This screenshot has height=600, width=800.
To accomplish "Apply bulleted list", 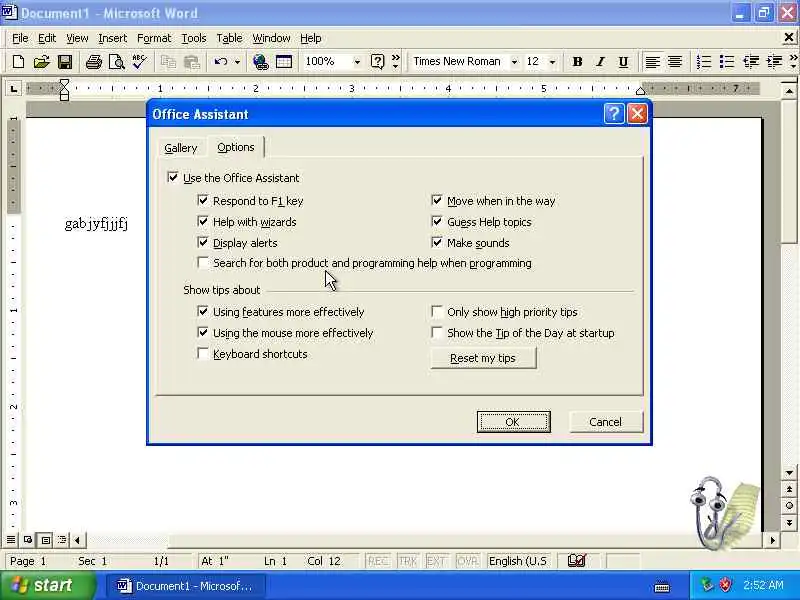I will tap(727, 62).
